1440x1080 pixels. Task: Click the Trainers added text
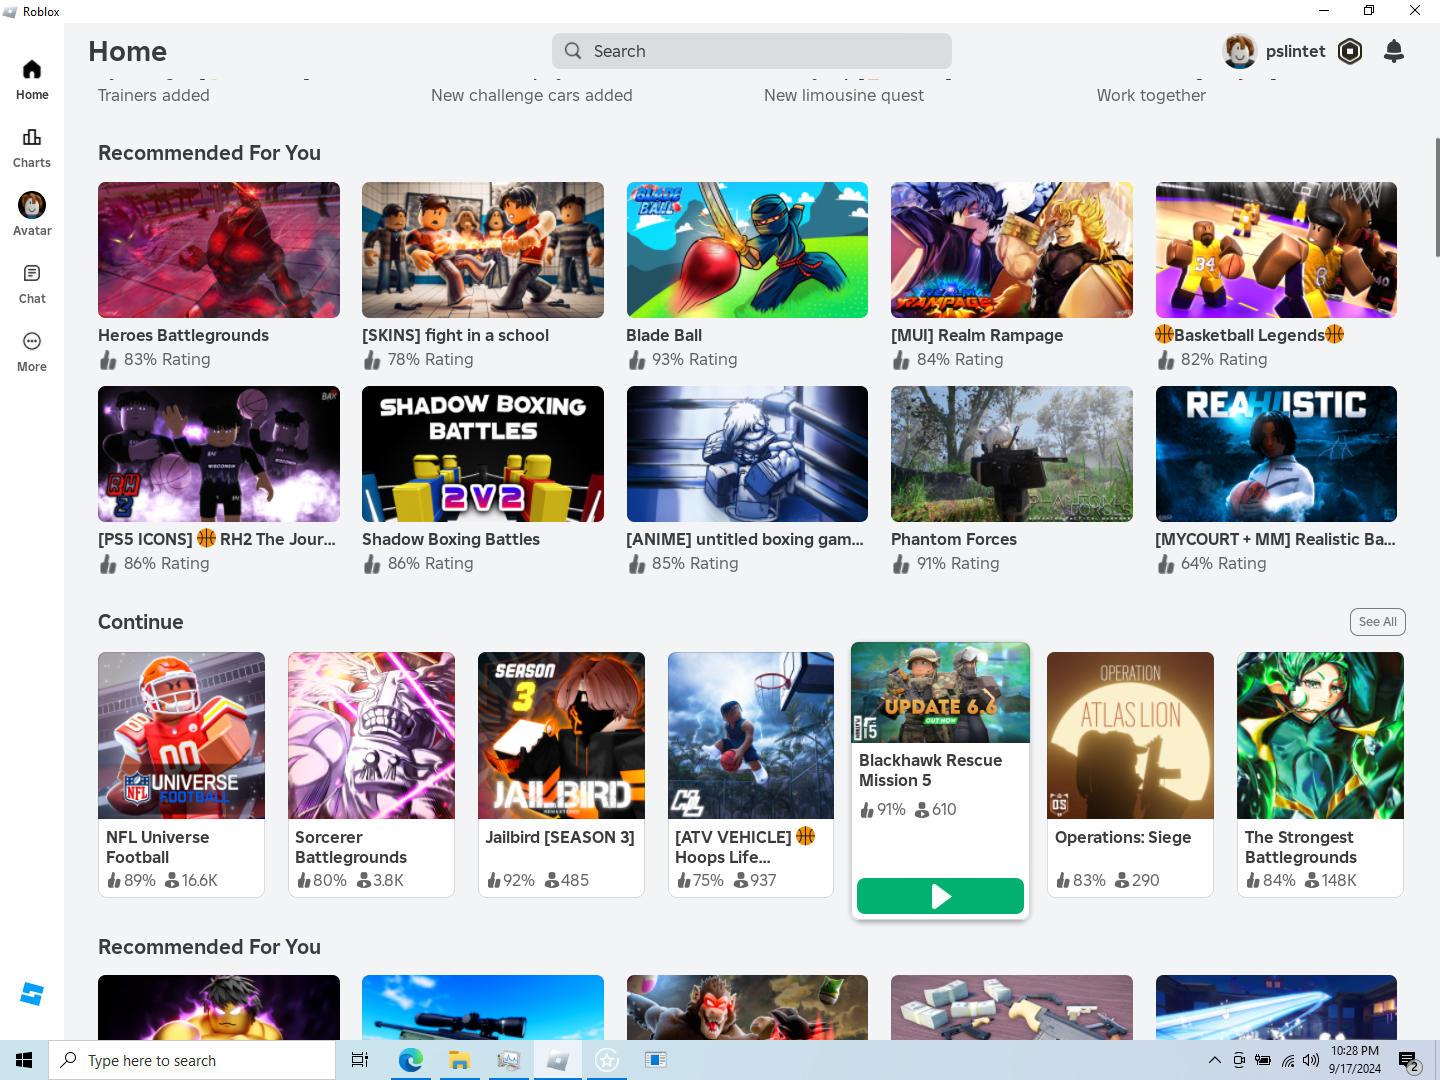[x=154, y=95]
